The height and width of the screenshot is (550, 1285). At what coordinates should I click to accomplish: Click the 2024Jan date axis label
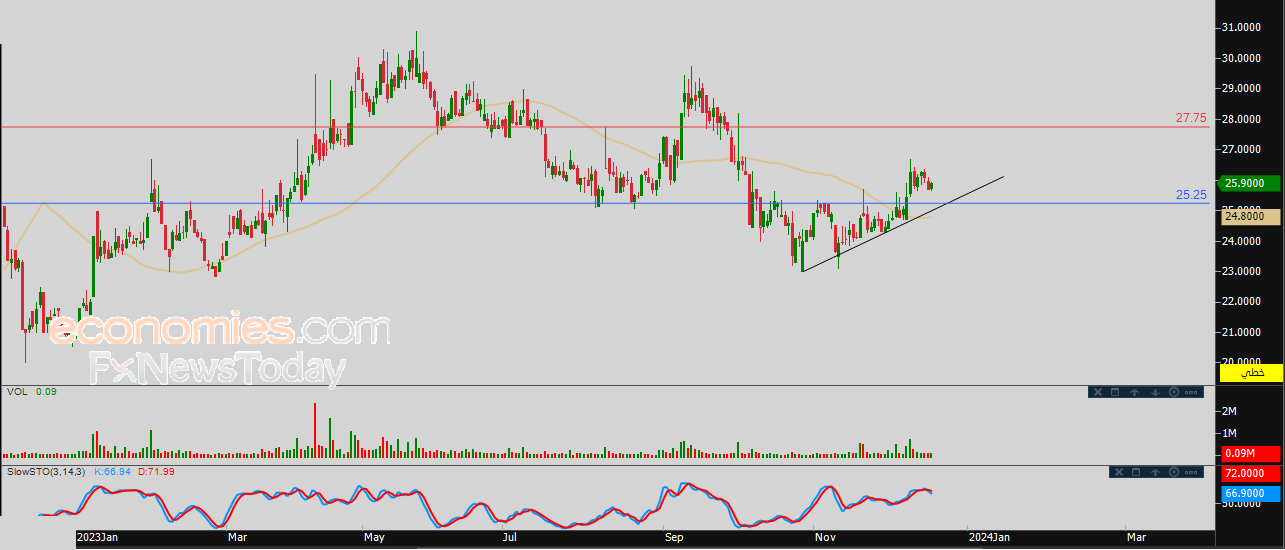tap(987, 538)
